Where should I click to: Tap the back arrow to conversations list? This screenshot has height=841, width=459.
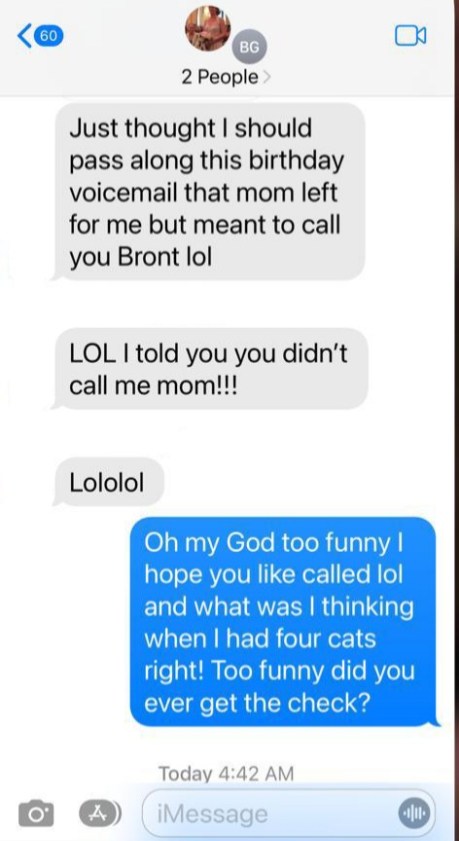24,36
